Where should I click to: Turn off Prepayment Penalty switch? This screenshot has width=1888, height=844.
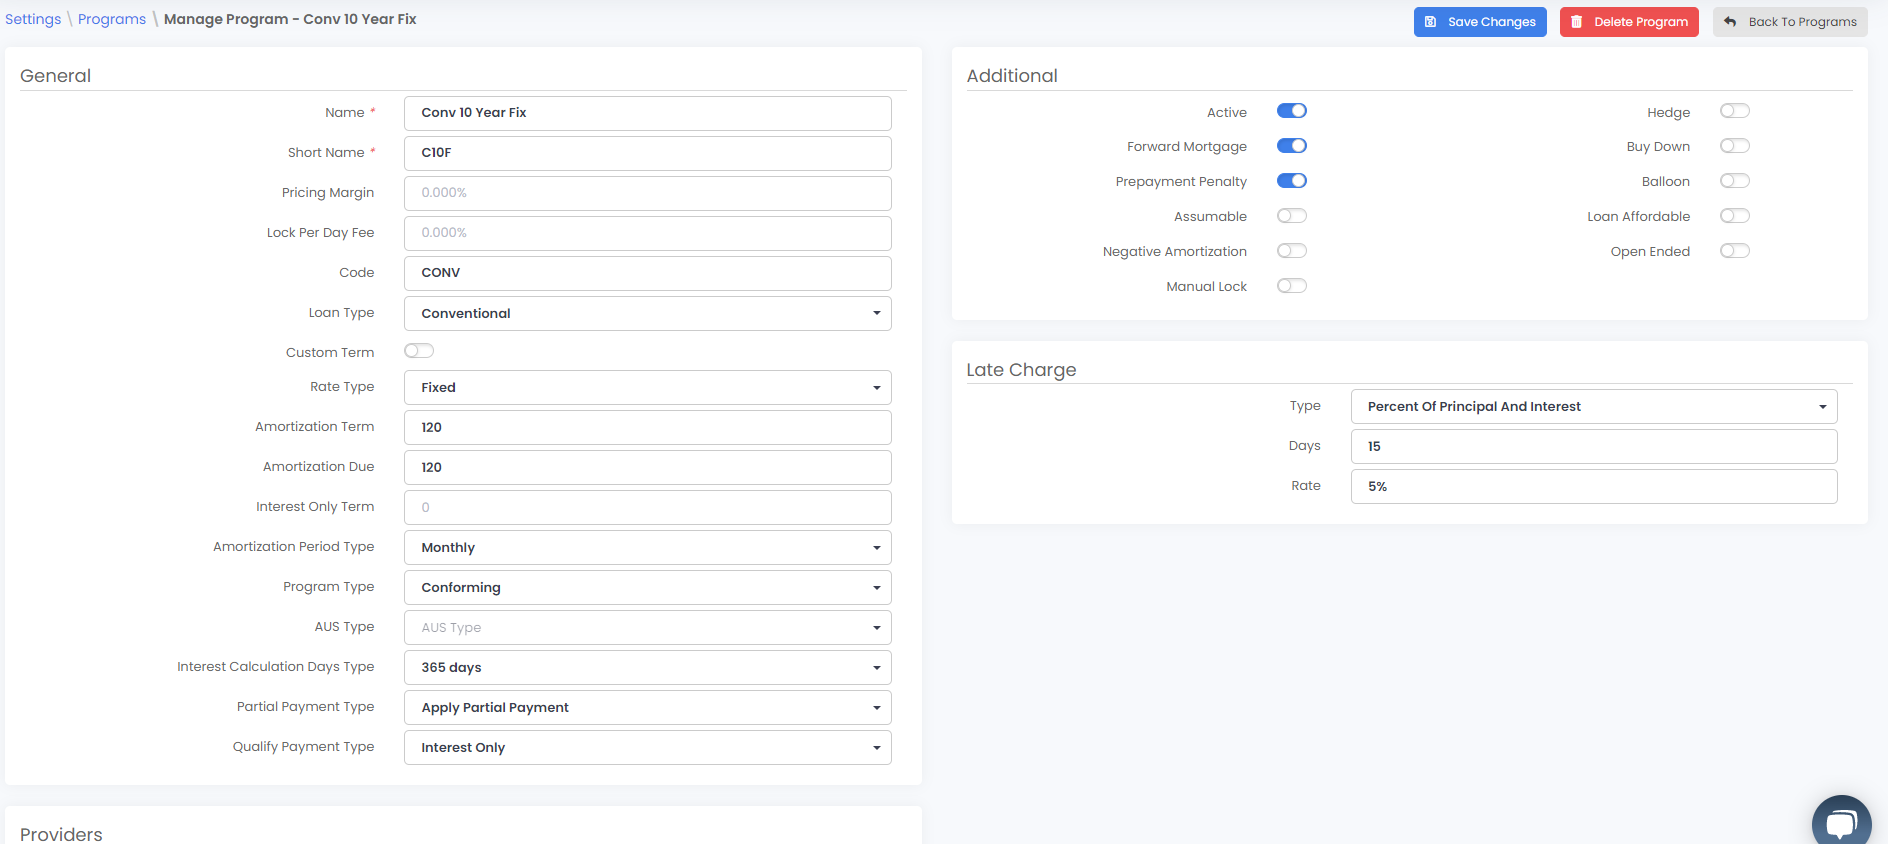pyautogui.click(x=1291, y=181)
